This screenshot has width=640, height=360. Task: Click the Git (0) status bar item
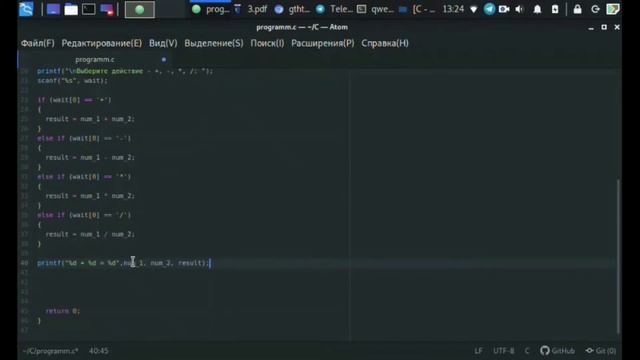(601, 351)
